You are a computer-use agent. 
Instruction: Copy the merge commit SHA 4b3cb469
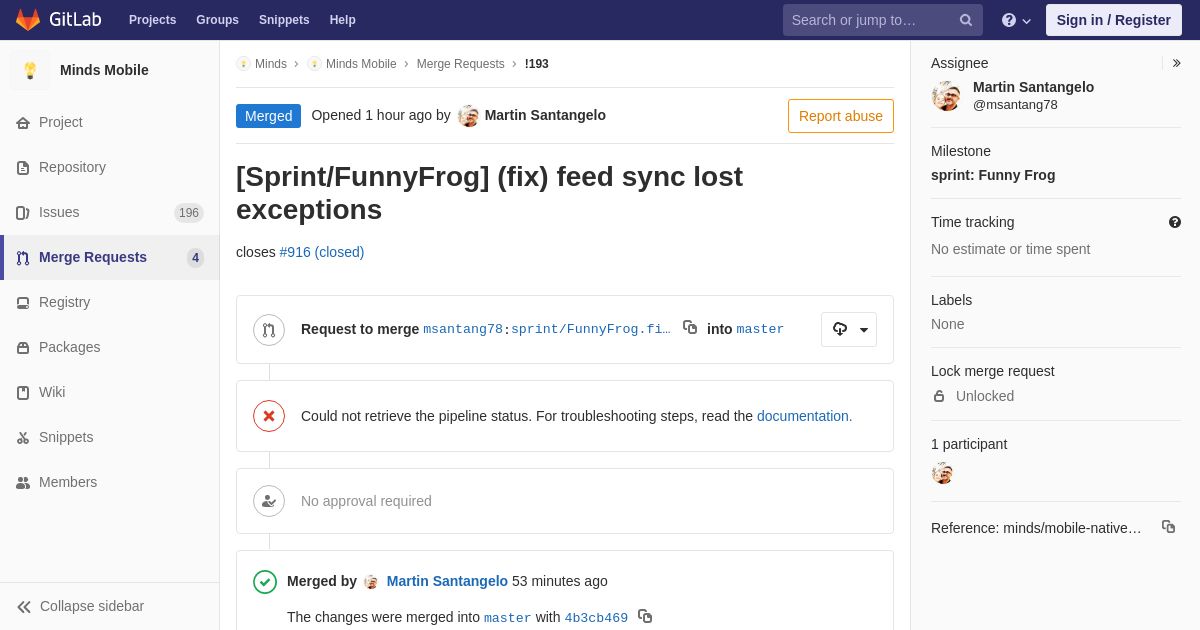[645, 616]
